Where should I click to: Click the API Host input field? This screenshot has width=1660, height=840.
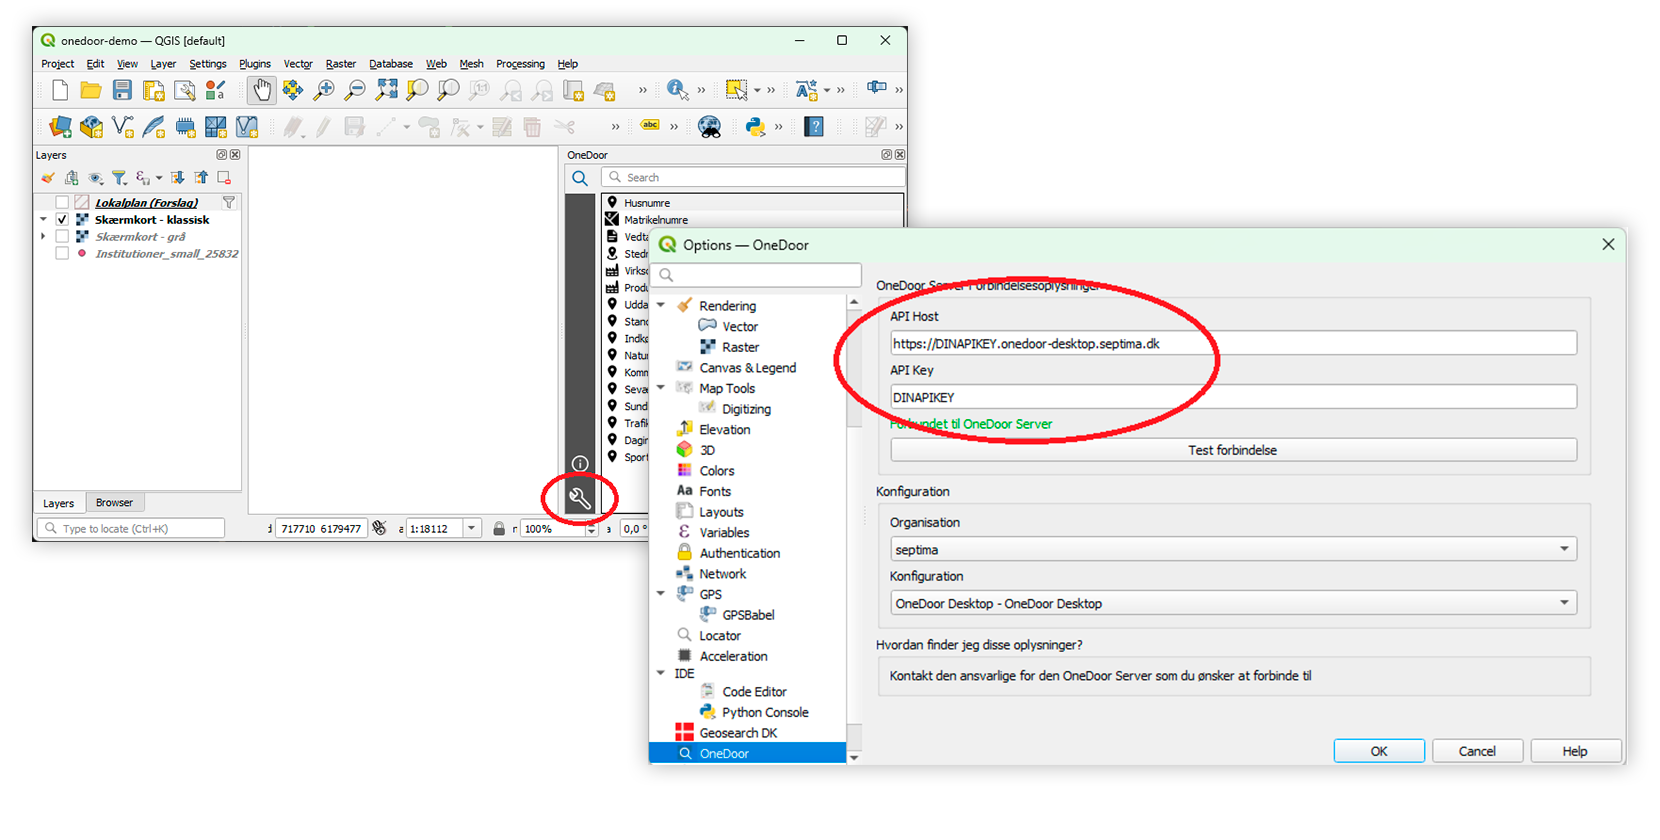[1233, 343]
